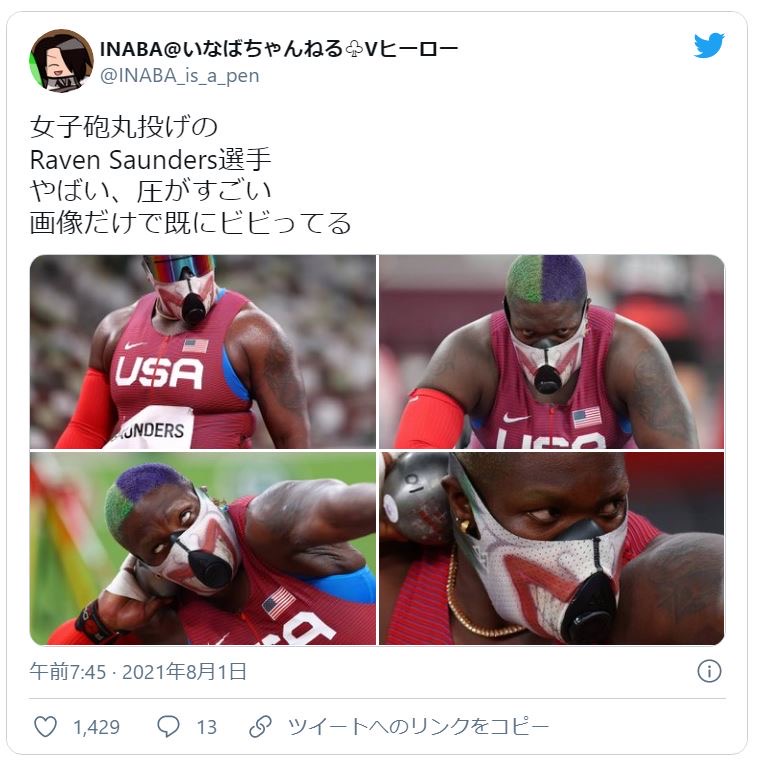Click the Twitter bird logo

709,45
